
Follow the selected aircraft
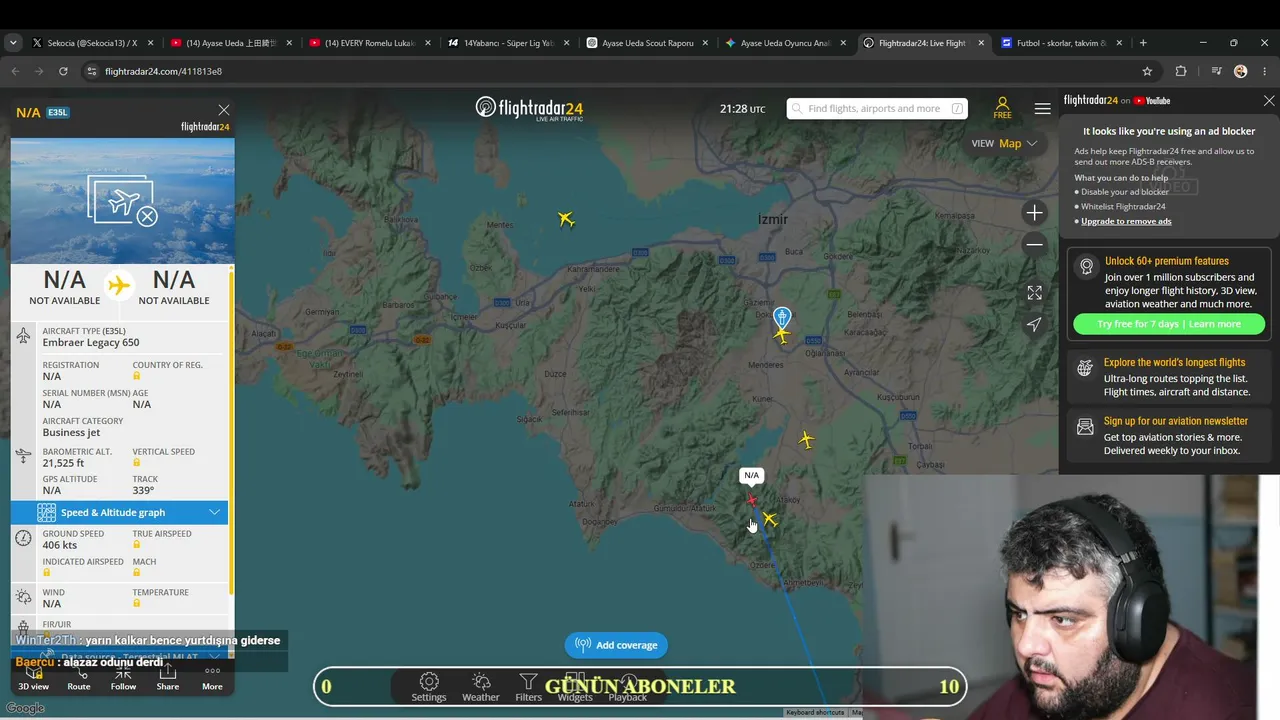123,678
